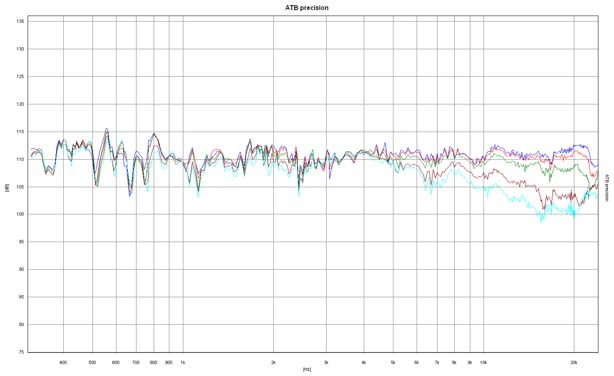This screenshot has height=376, width=614.
Task: Click the rotated 'ATB precision' label at right edge
Action: [607, 188]
